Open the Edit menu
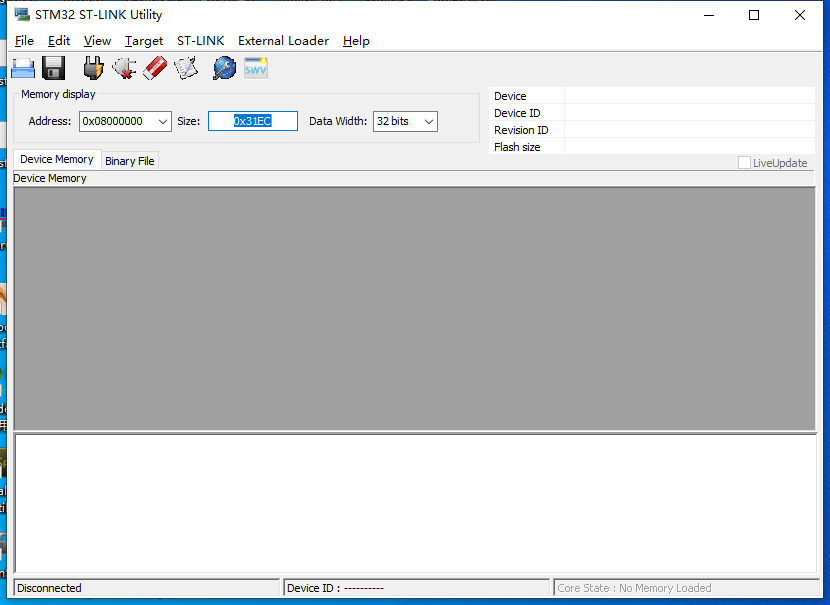This screenshot has width=830, height=605. point(59,41)
